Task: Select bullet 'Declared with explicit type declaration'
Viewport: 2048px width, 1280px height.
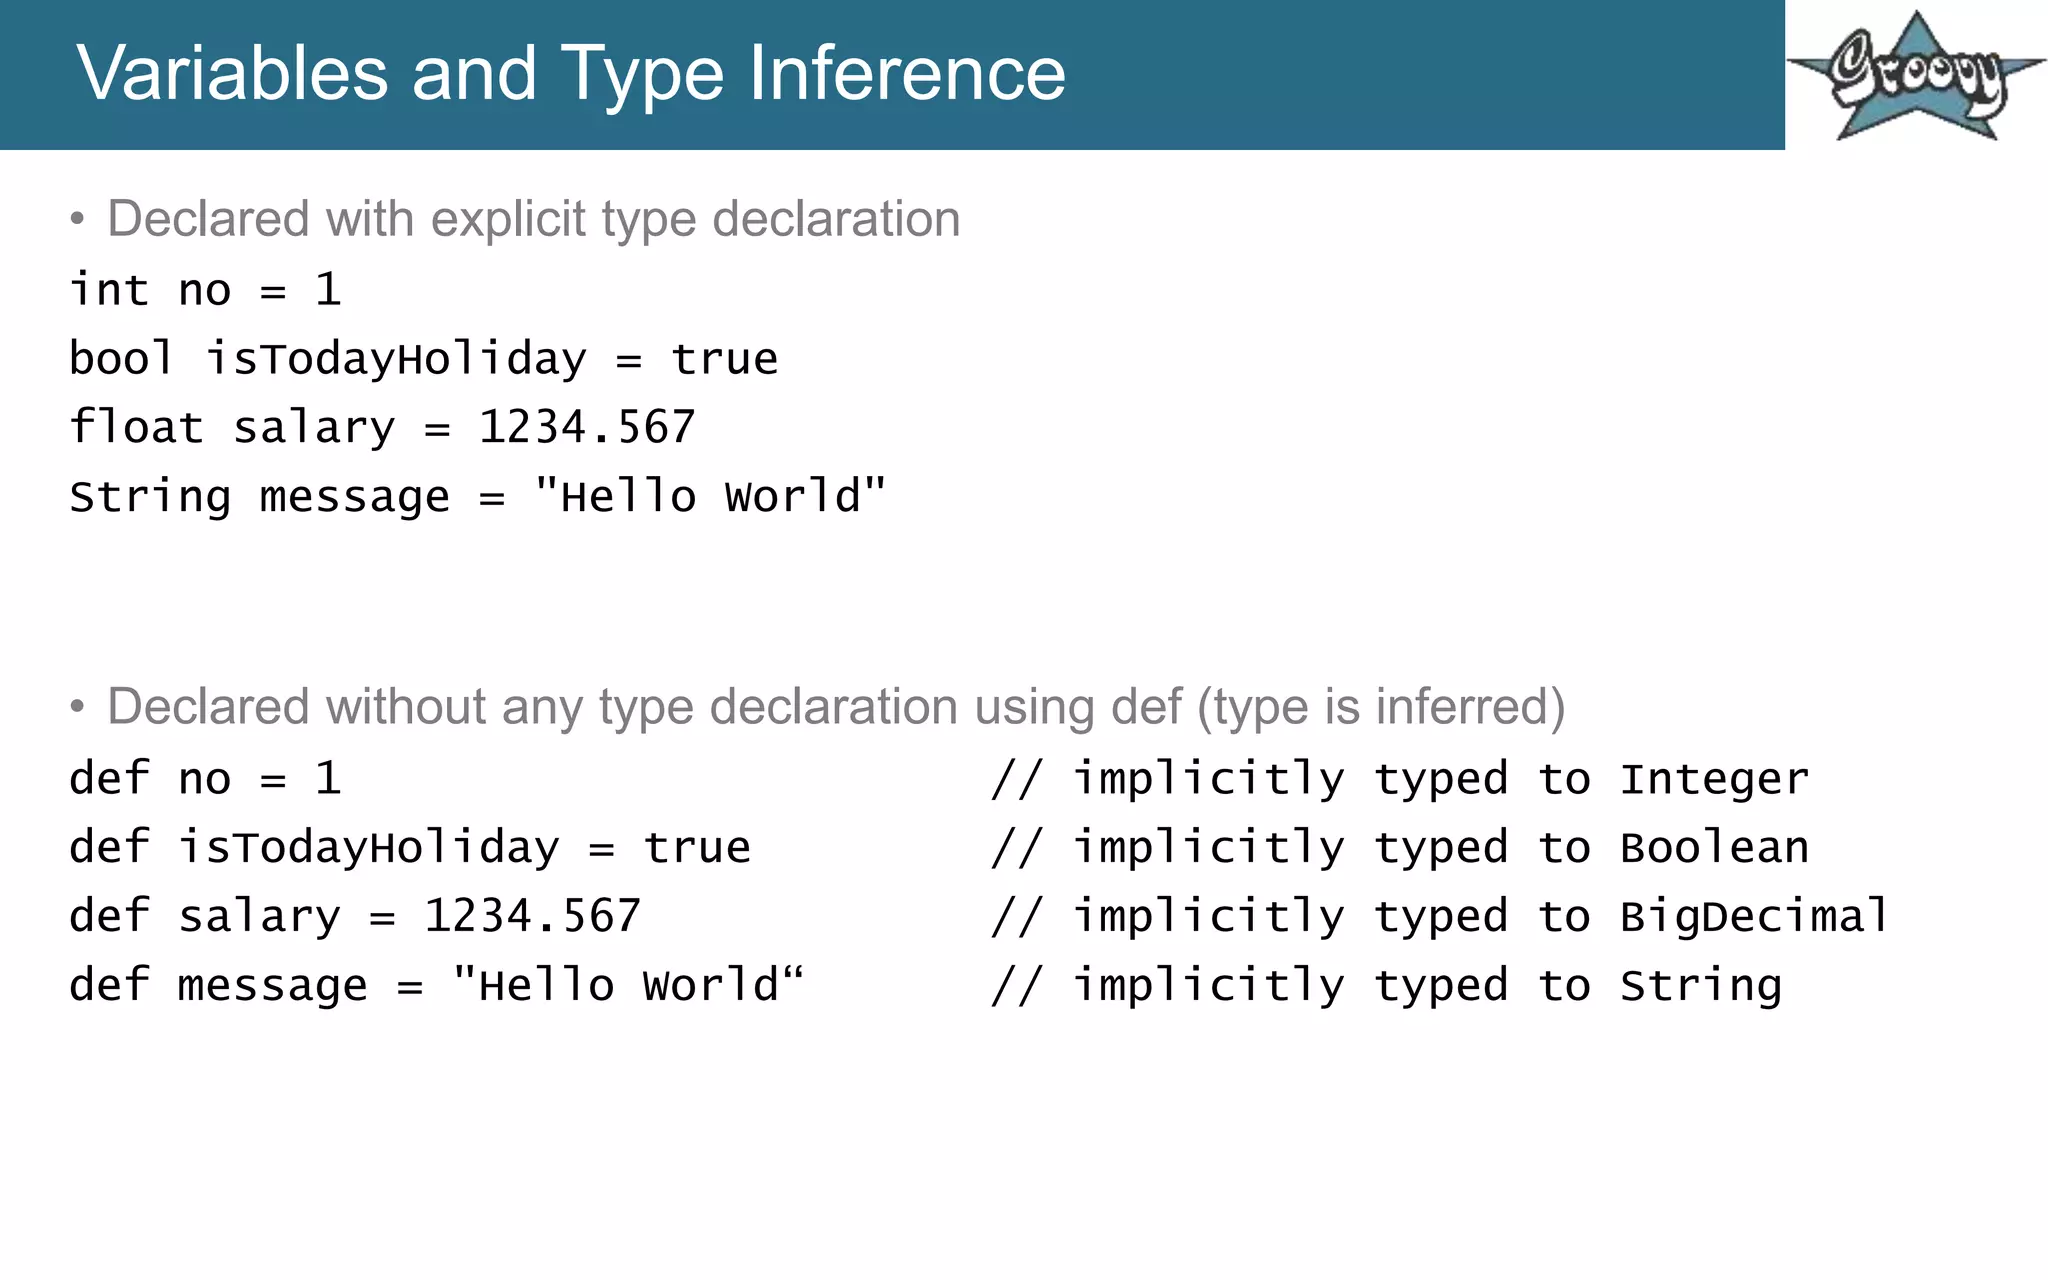Action: tap(533, 219)
